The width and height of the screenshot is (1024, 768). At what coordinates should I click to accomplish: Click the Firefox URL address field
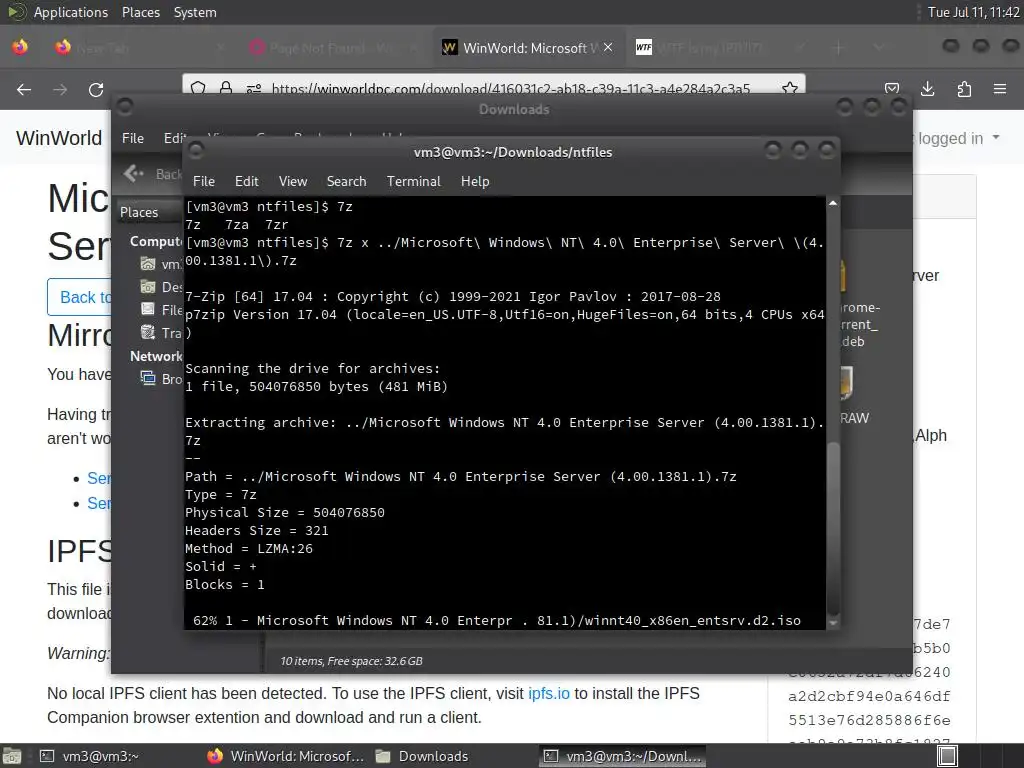click(510, 88)
